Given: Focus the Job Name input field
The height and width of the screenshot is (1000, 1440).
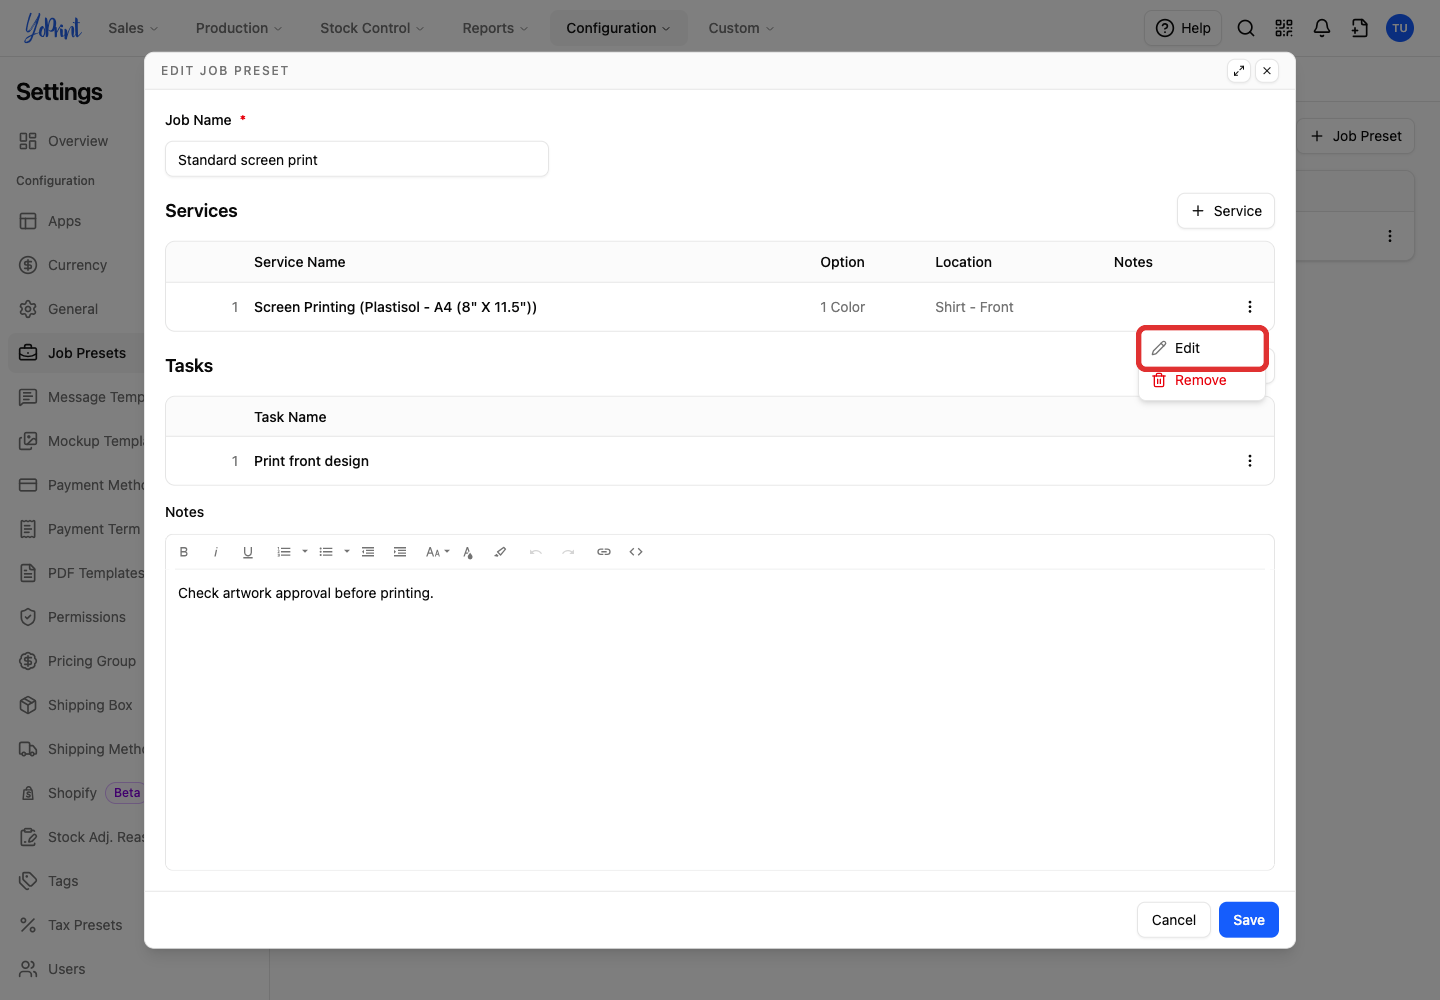Looking at the screenshot, I should (x=357, y=159).
